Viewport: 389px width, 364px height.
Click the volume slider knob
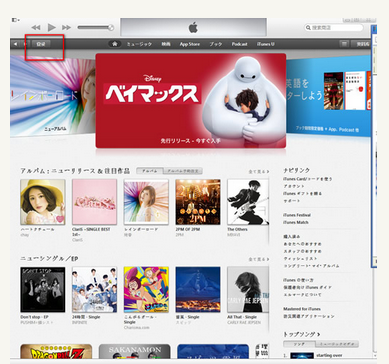(111, 28)
